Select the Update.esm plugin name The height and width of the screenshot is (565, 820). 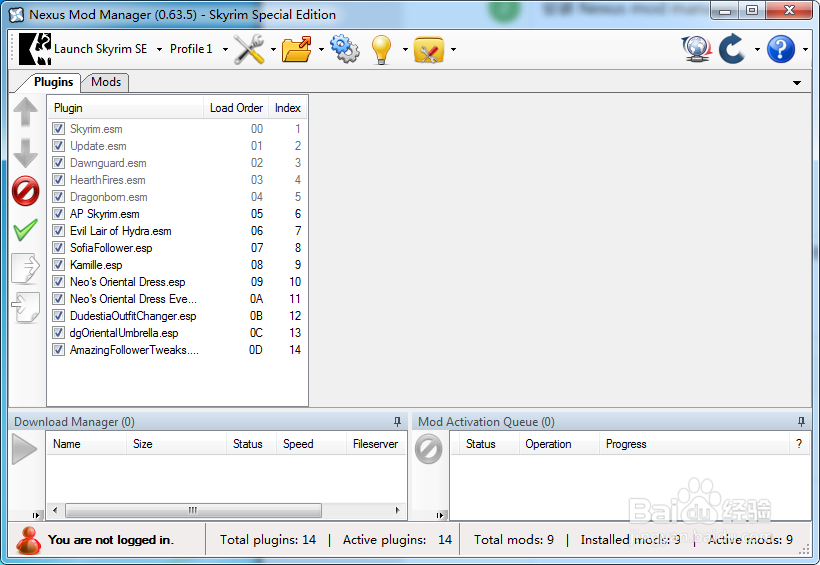(98, 146)
